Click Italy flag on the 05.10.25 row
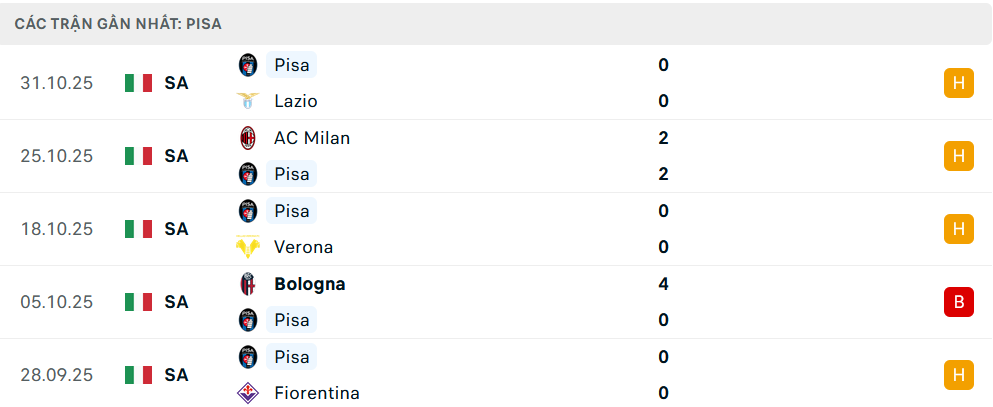Viewport: 993px width, 407px height. point(138,302)
